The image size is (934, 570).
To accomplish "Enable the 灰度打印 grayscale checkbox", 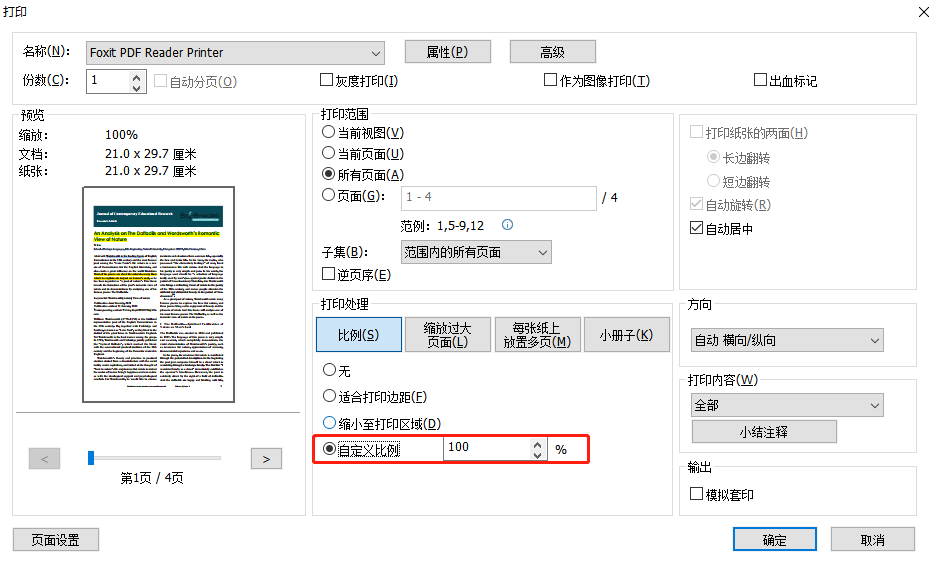I will (x=327, y=81).
